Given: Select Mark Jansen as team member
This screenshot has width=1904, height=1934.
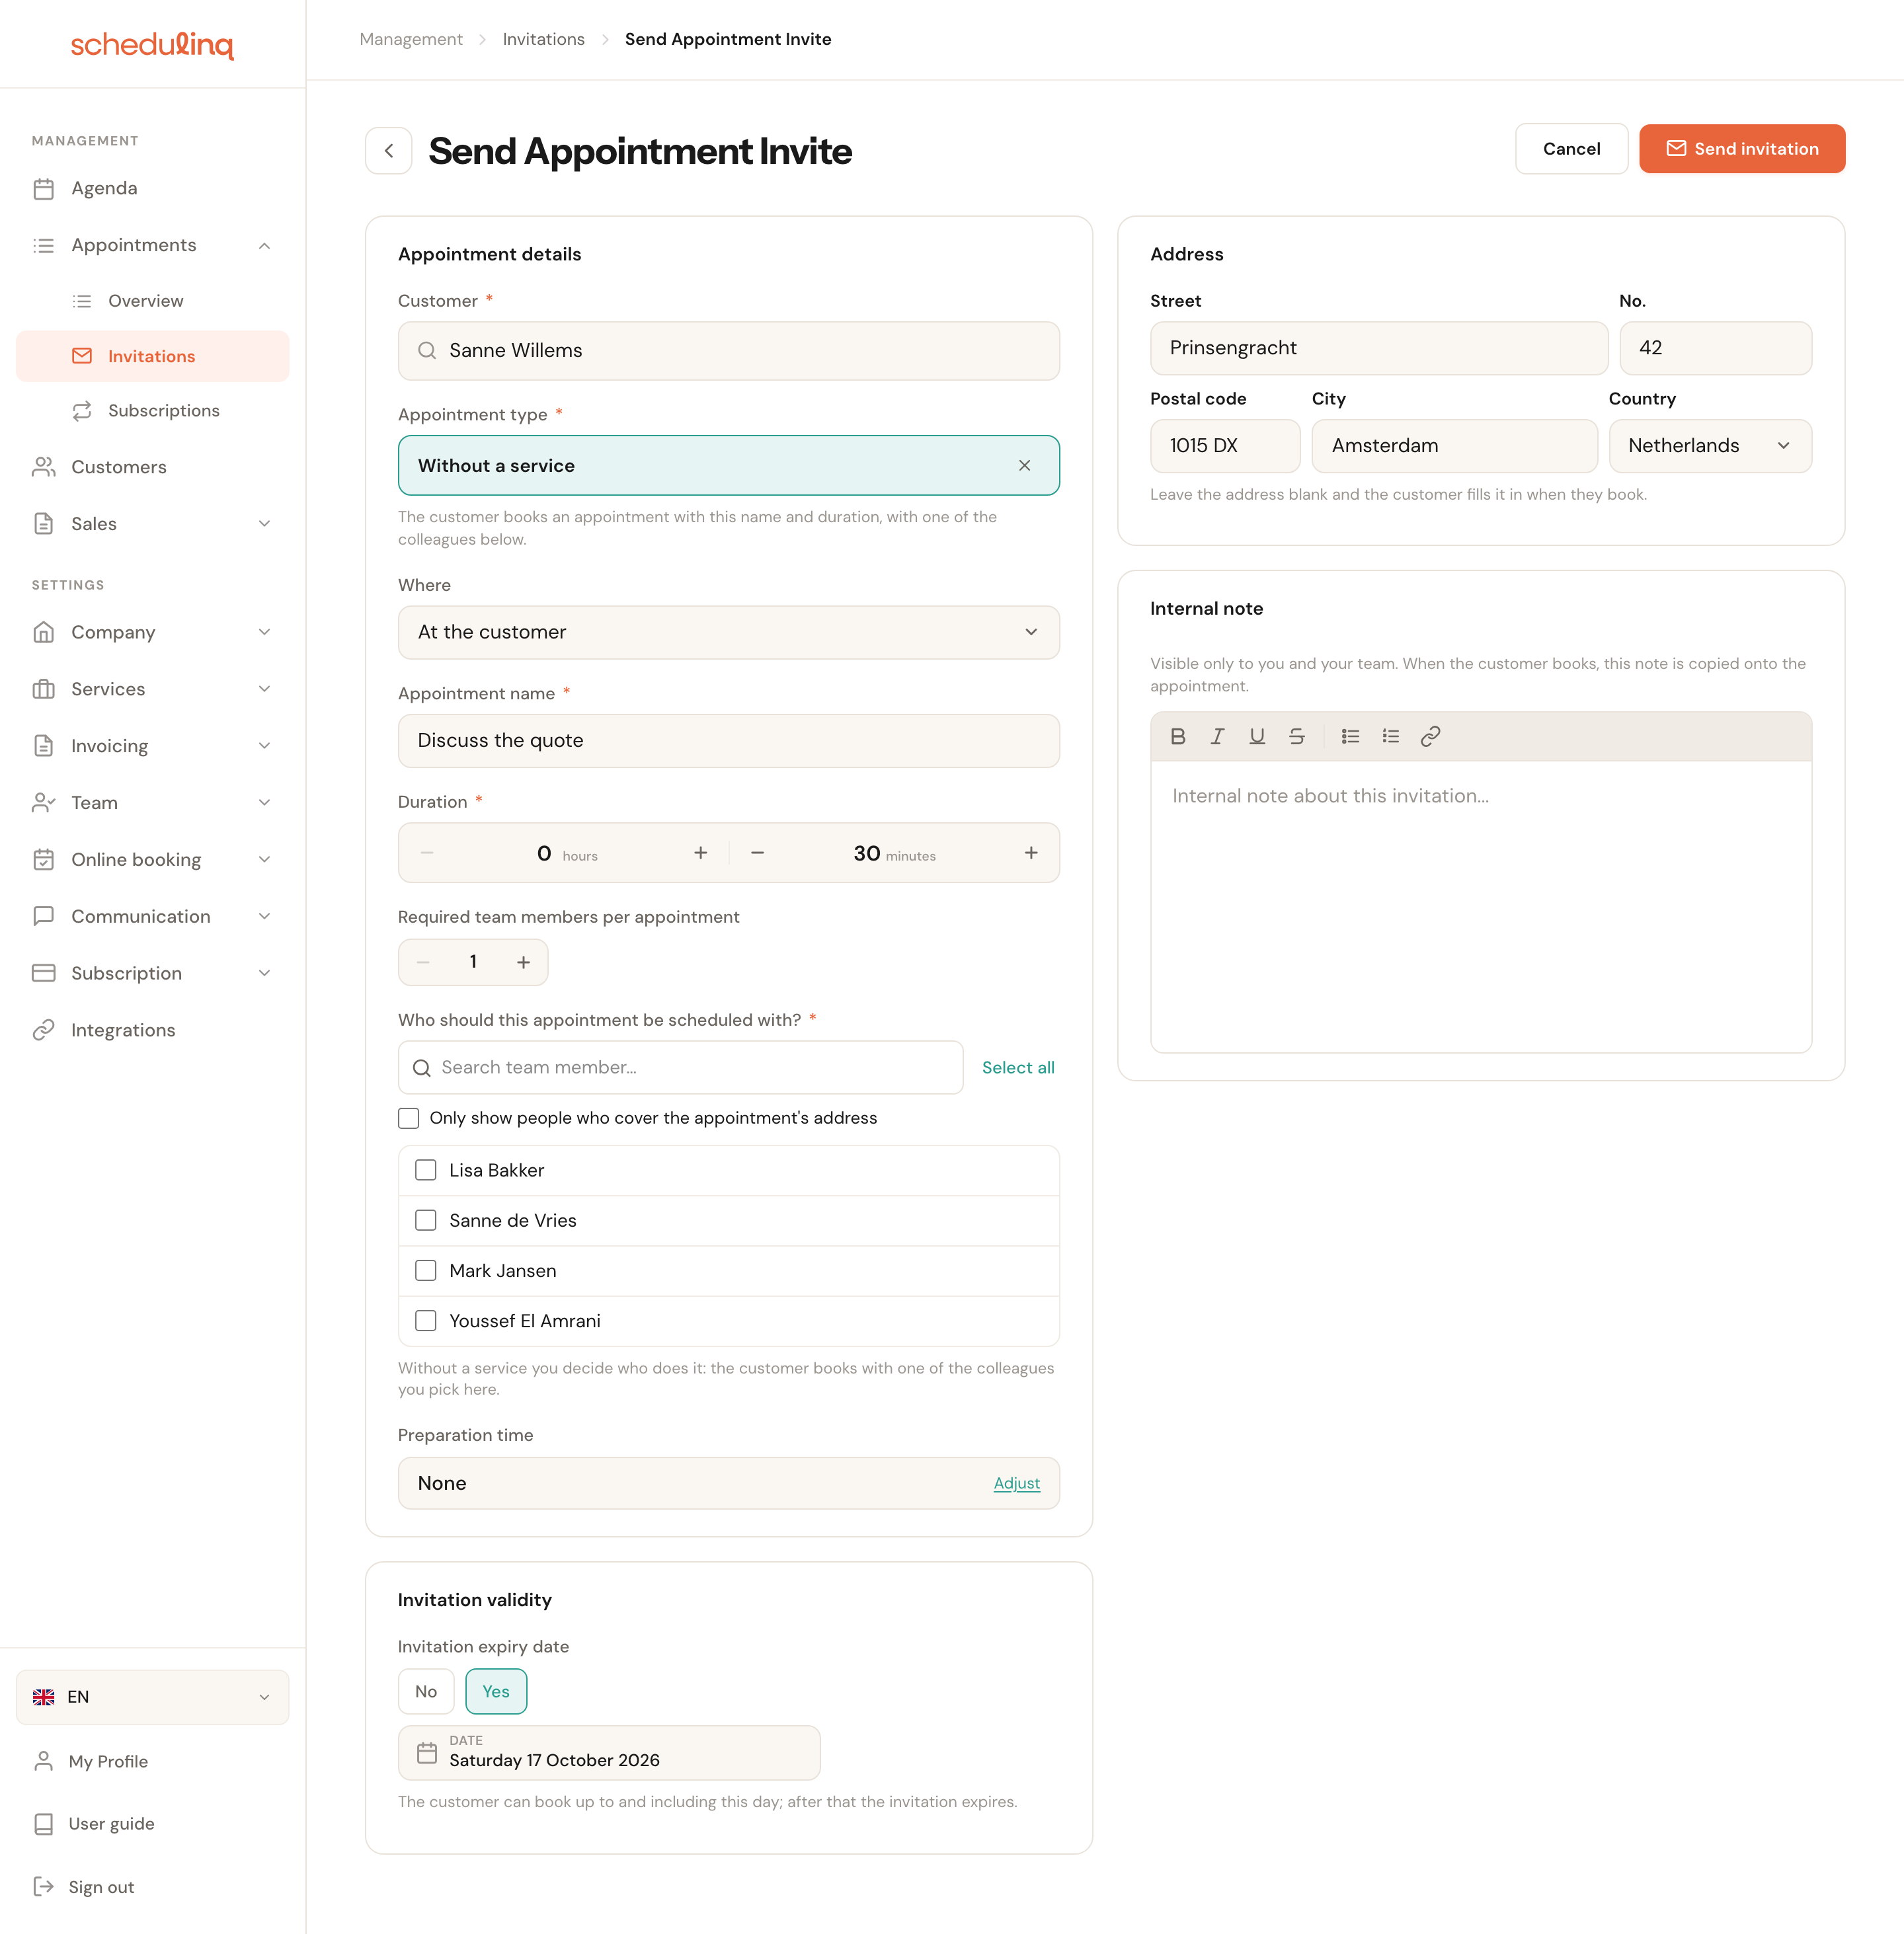Looking at the screenshot, I should 426,1270.
